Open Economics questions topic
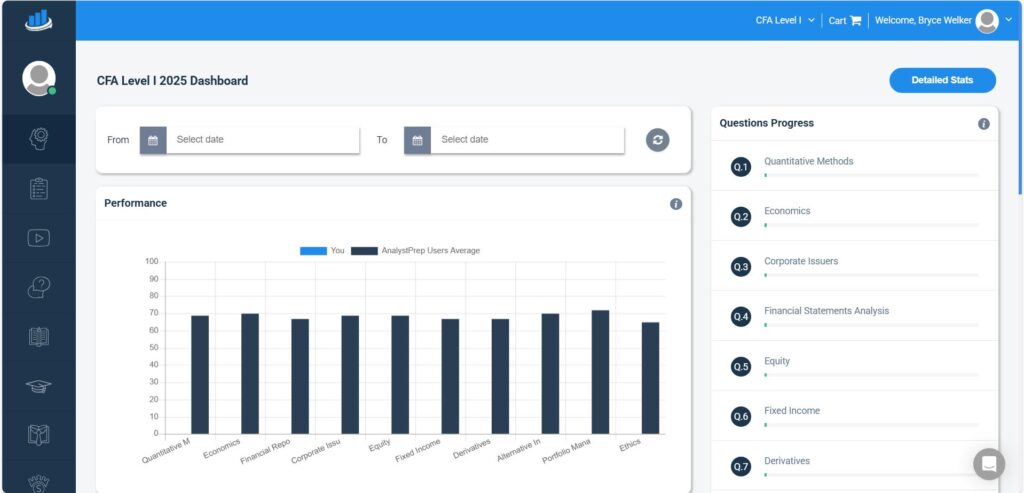The width and height of the screenshot is (1024, 493). pyautogui.click(x=787, y=211)
